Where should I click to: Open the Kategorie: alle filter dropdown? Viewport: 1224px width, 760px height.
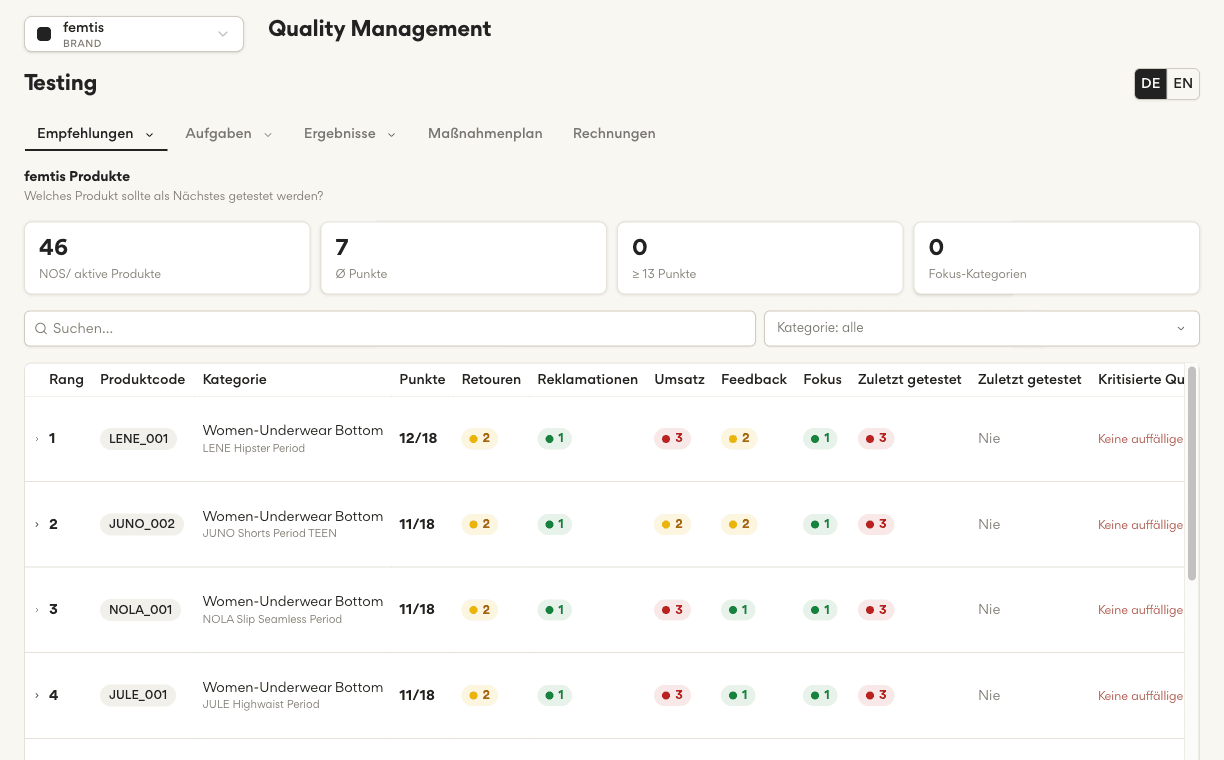pyautogui.click(x=981, y=328)
